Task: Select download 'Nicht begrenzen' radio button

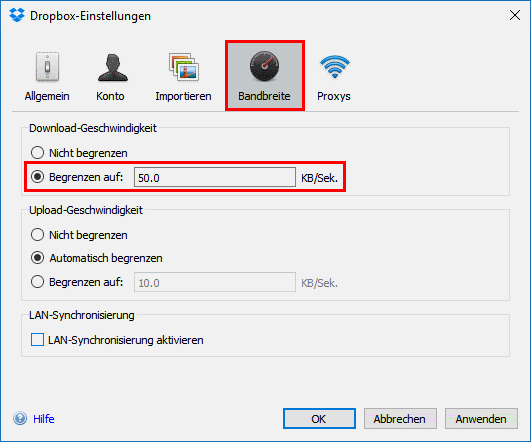Action: pyautogui.click(x=37, y=153)
